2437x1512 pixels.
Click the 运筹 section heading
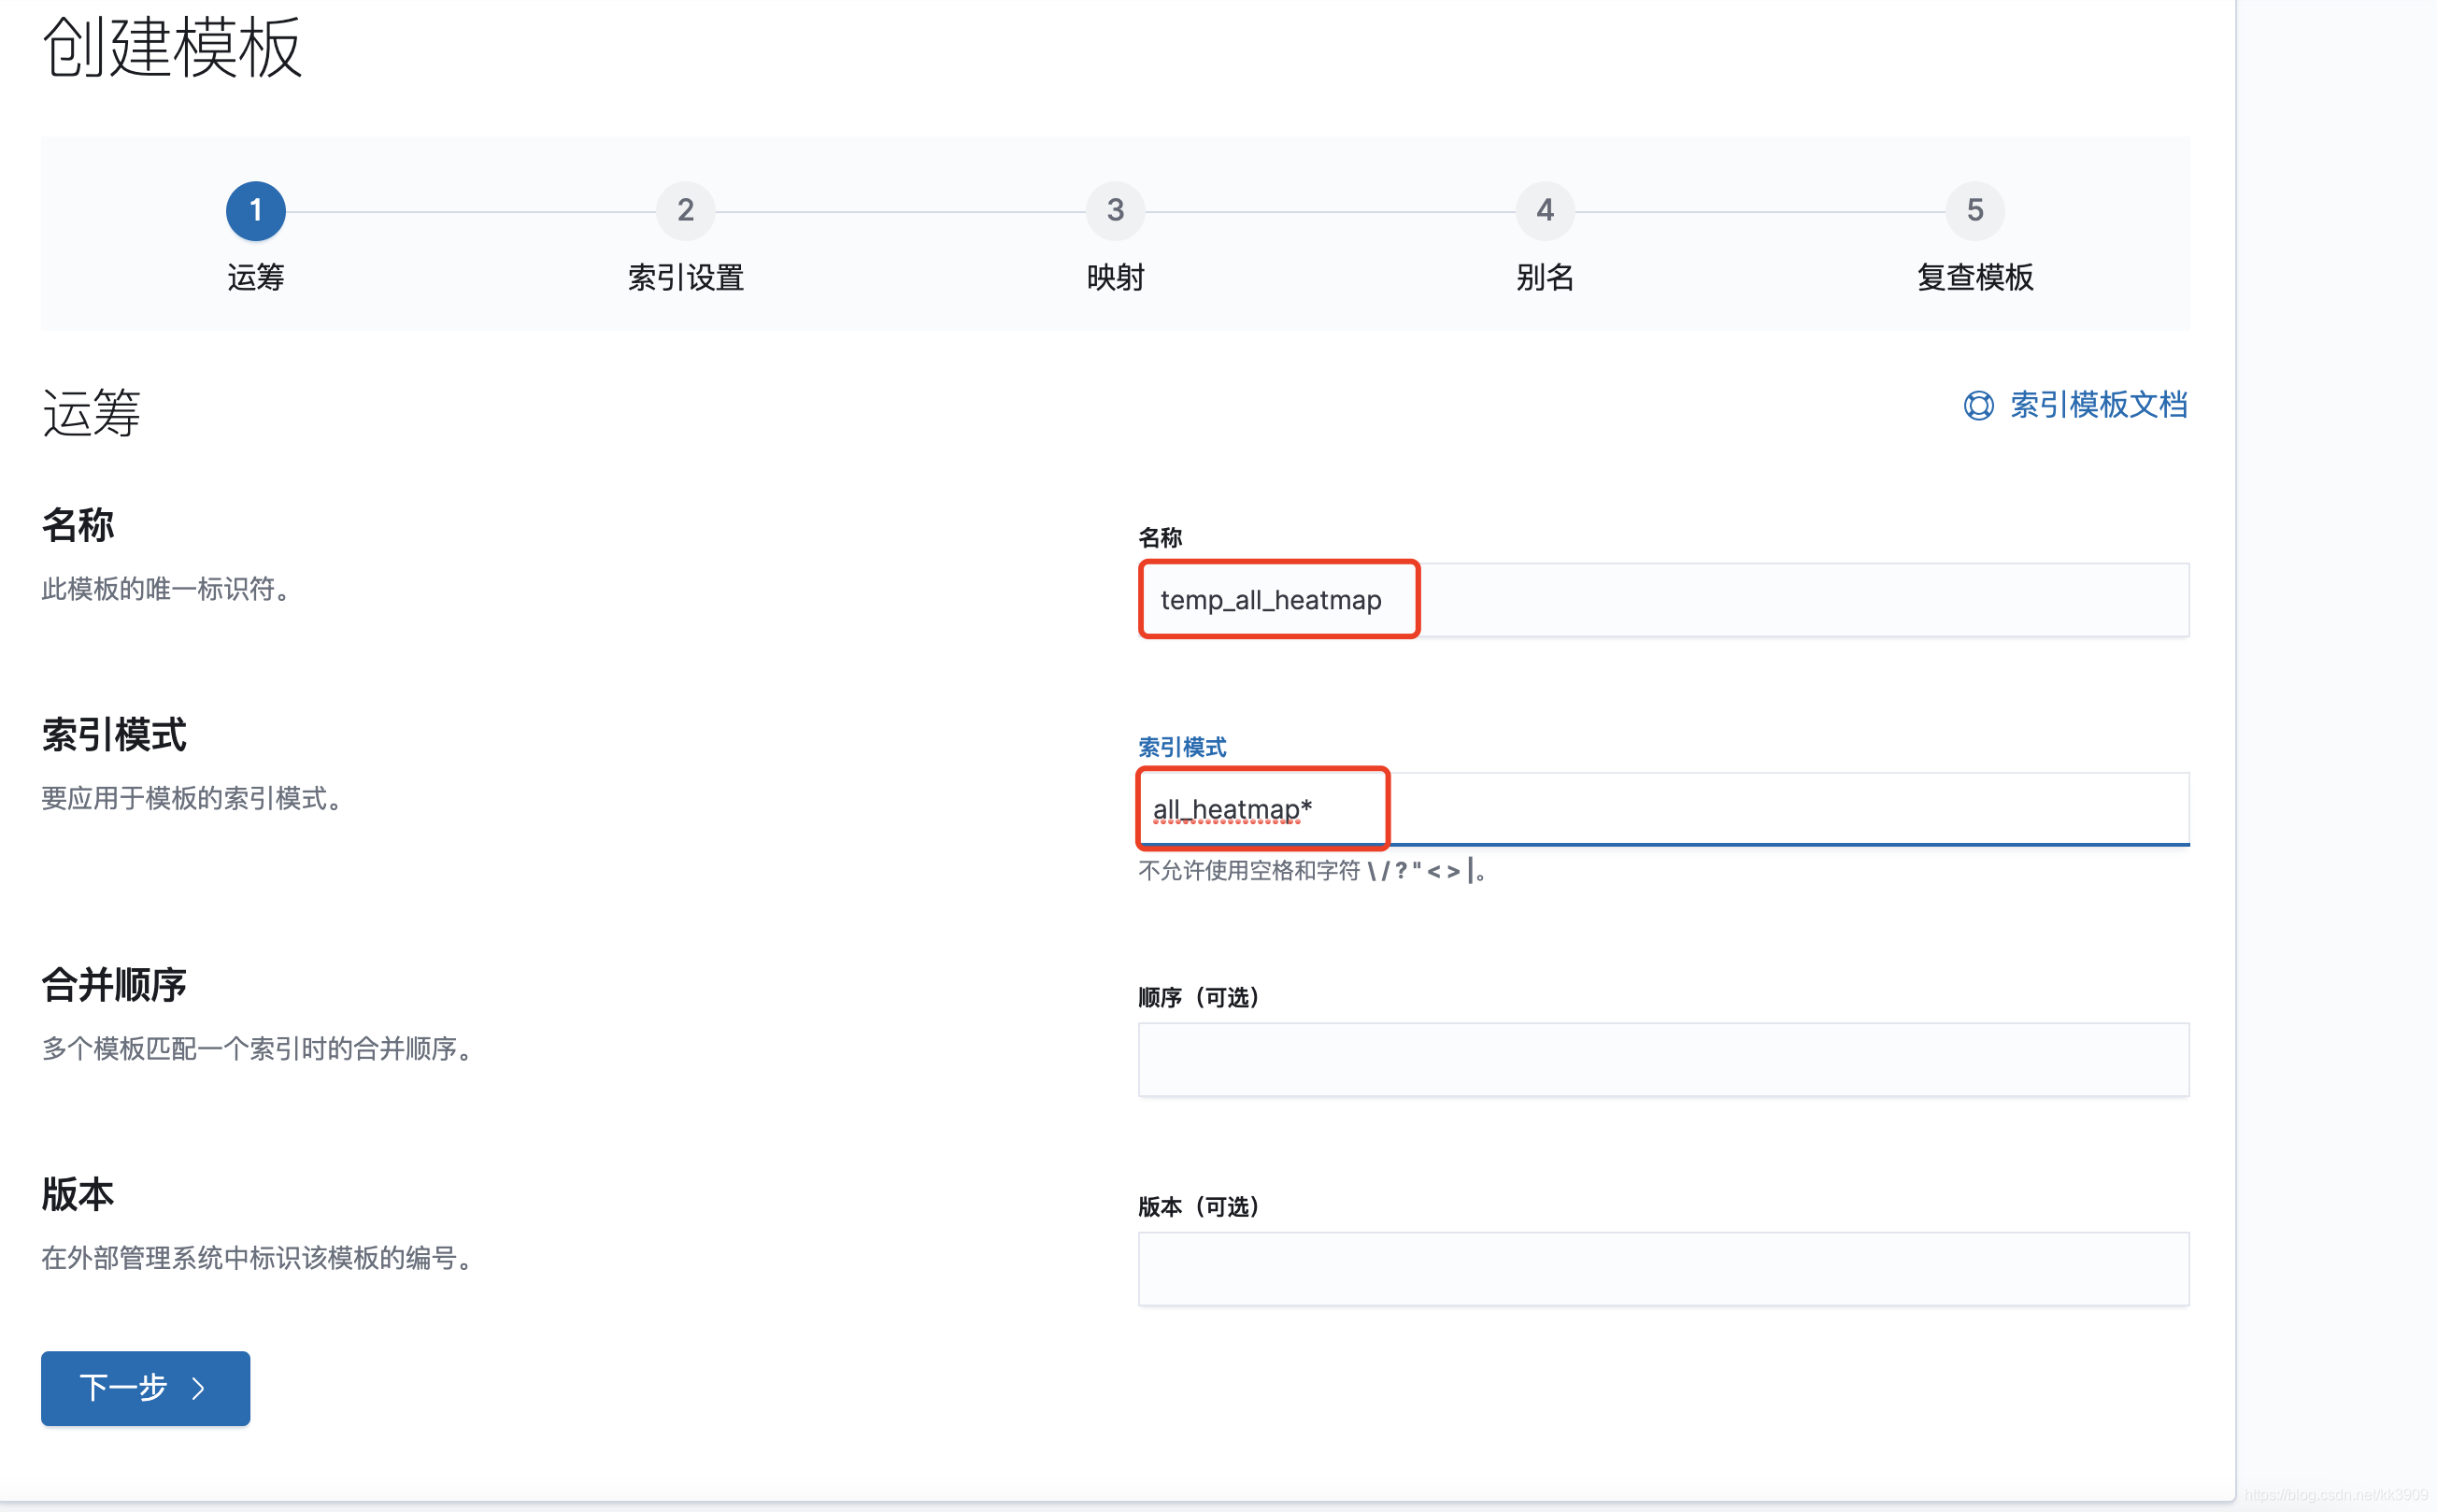coord(91,412)
